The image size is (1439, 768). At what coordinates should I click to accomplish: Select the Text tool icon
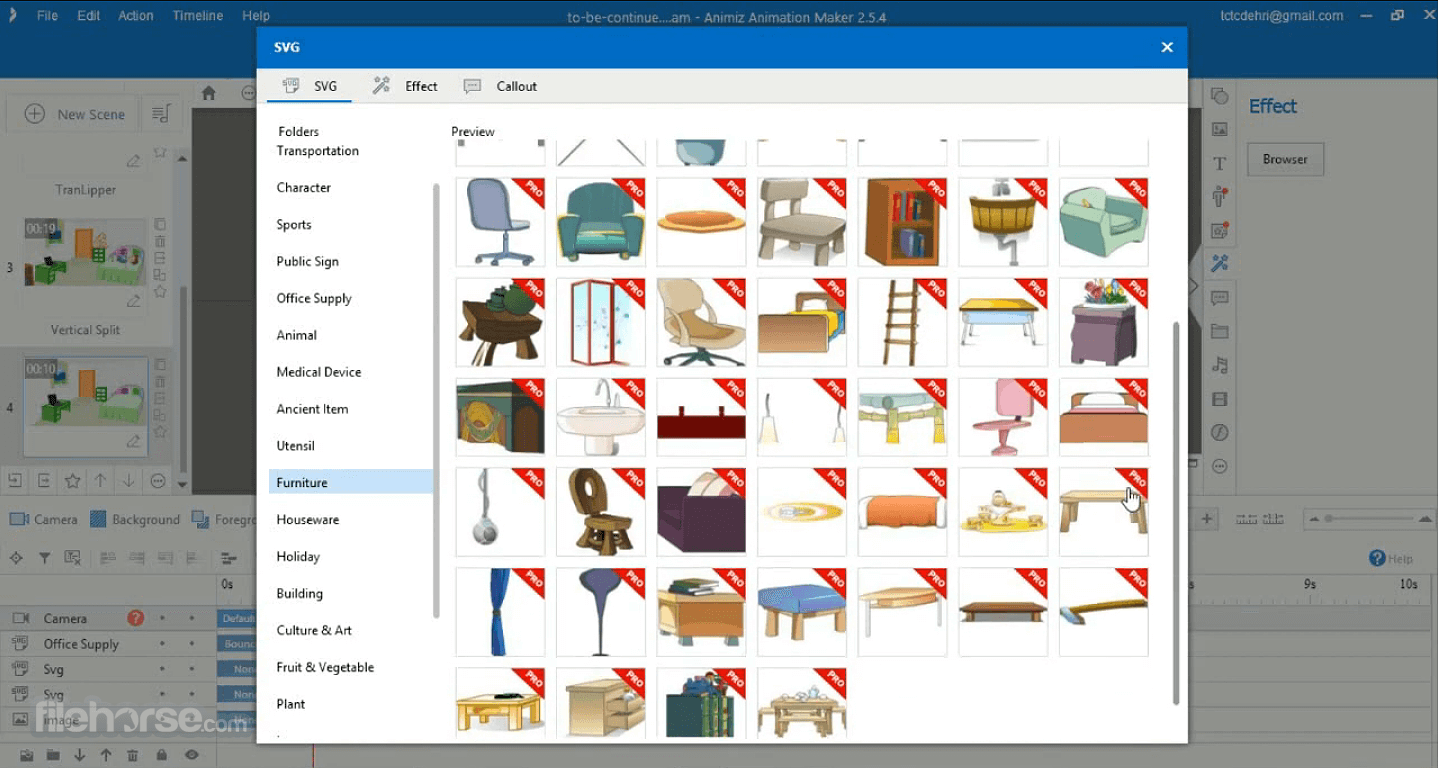(1219, 163)
